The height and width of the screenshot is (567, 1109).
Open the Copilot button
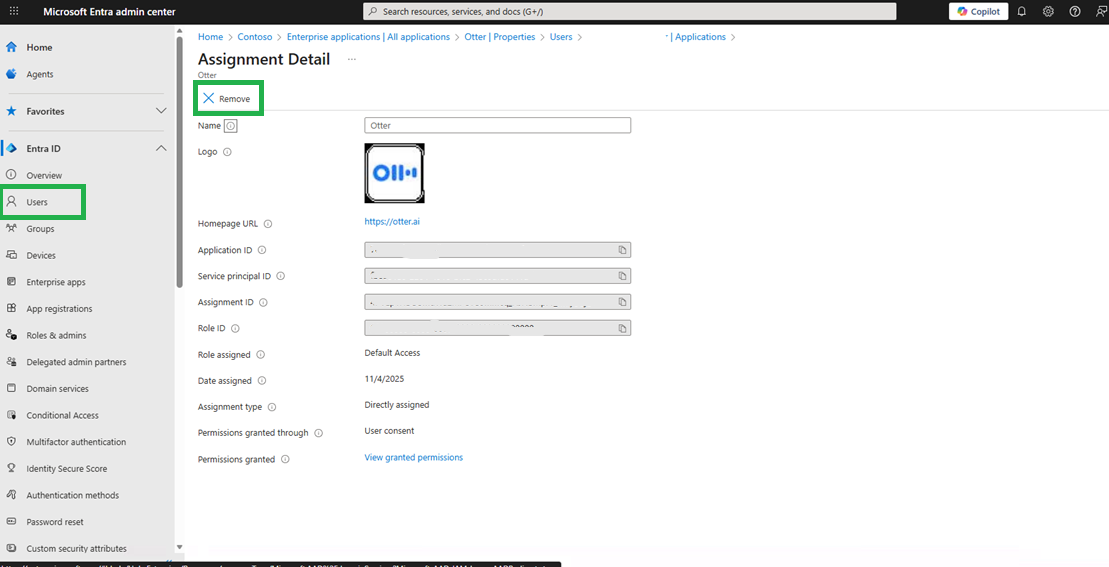pyautogui.click(x=978, y=11)
